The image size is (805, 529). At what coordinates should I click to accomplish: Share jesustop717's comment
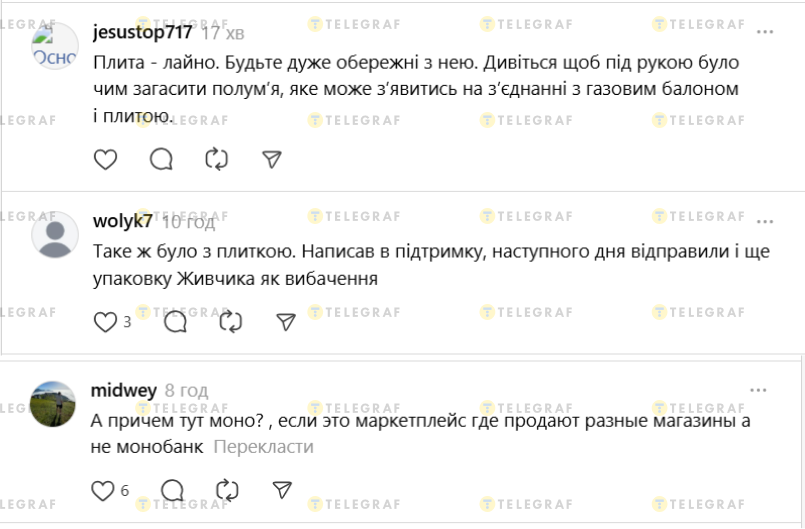click(271, 159)
